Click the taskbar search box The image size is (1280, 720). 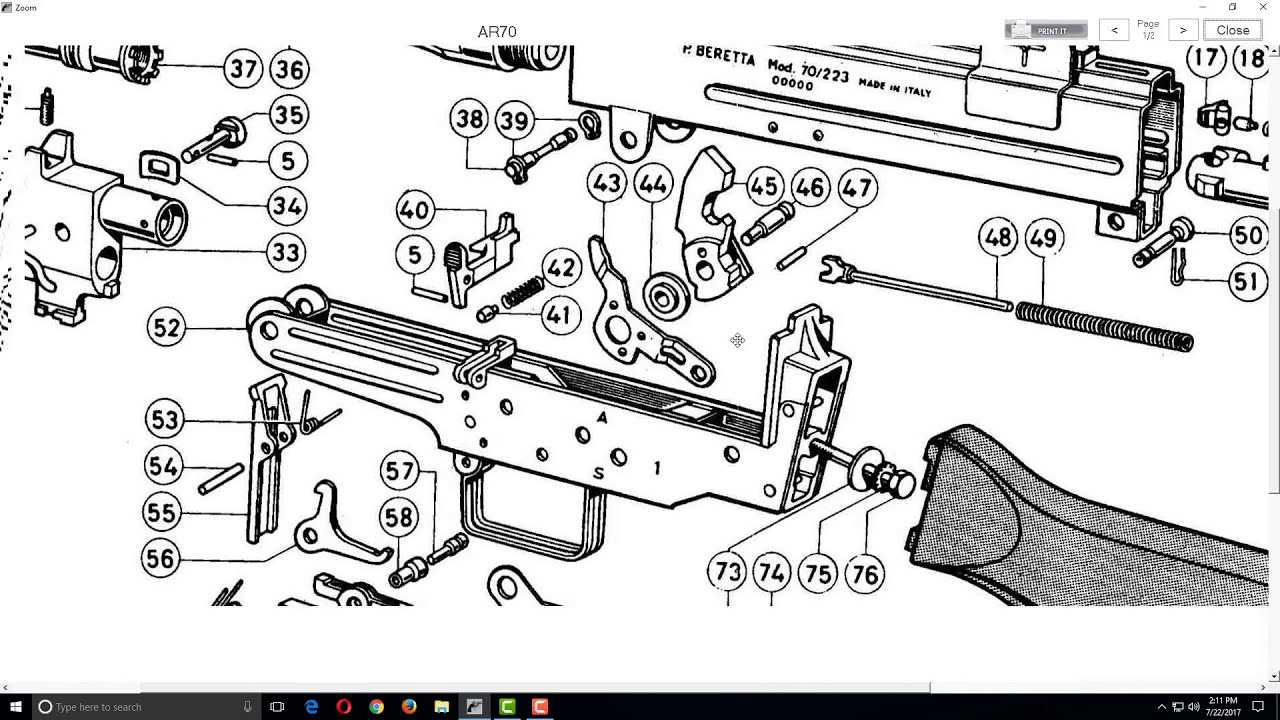tap(145, 707)
